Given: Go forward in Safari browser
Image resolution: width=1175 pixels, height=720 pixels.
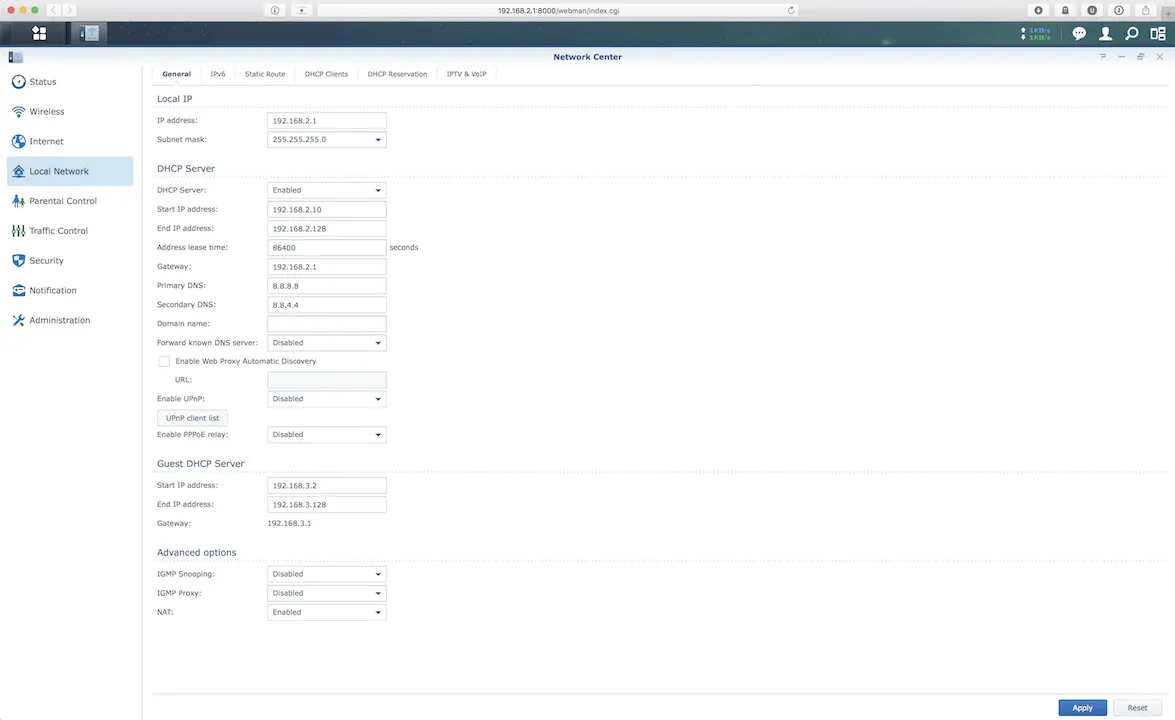Looking at the screenshot, I should click(x=69, y=10).
